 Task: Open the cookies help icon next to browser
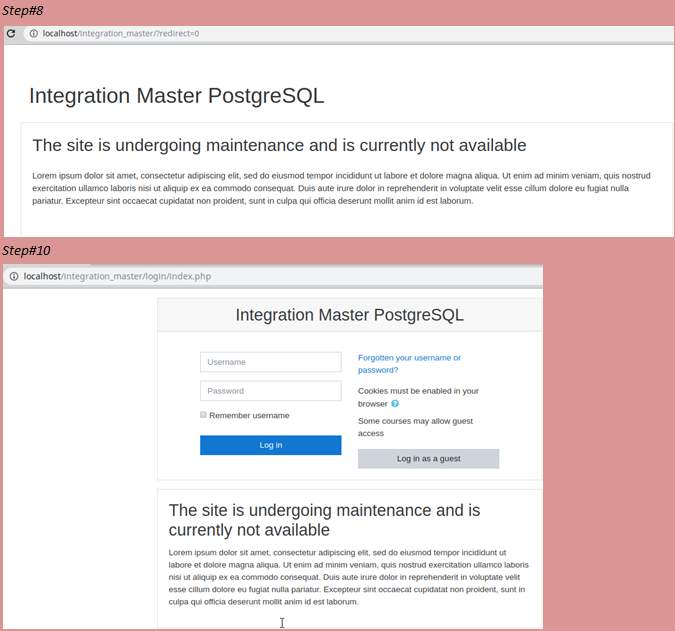(395, 404)
